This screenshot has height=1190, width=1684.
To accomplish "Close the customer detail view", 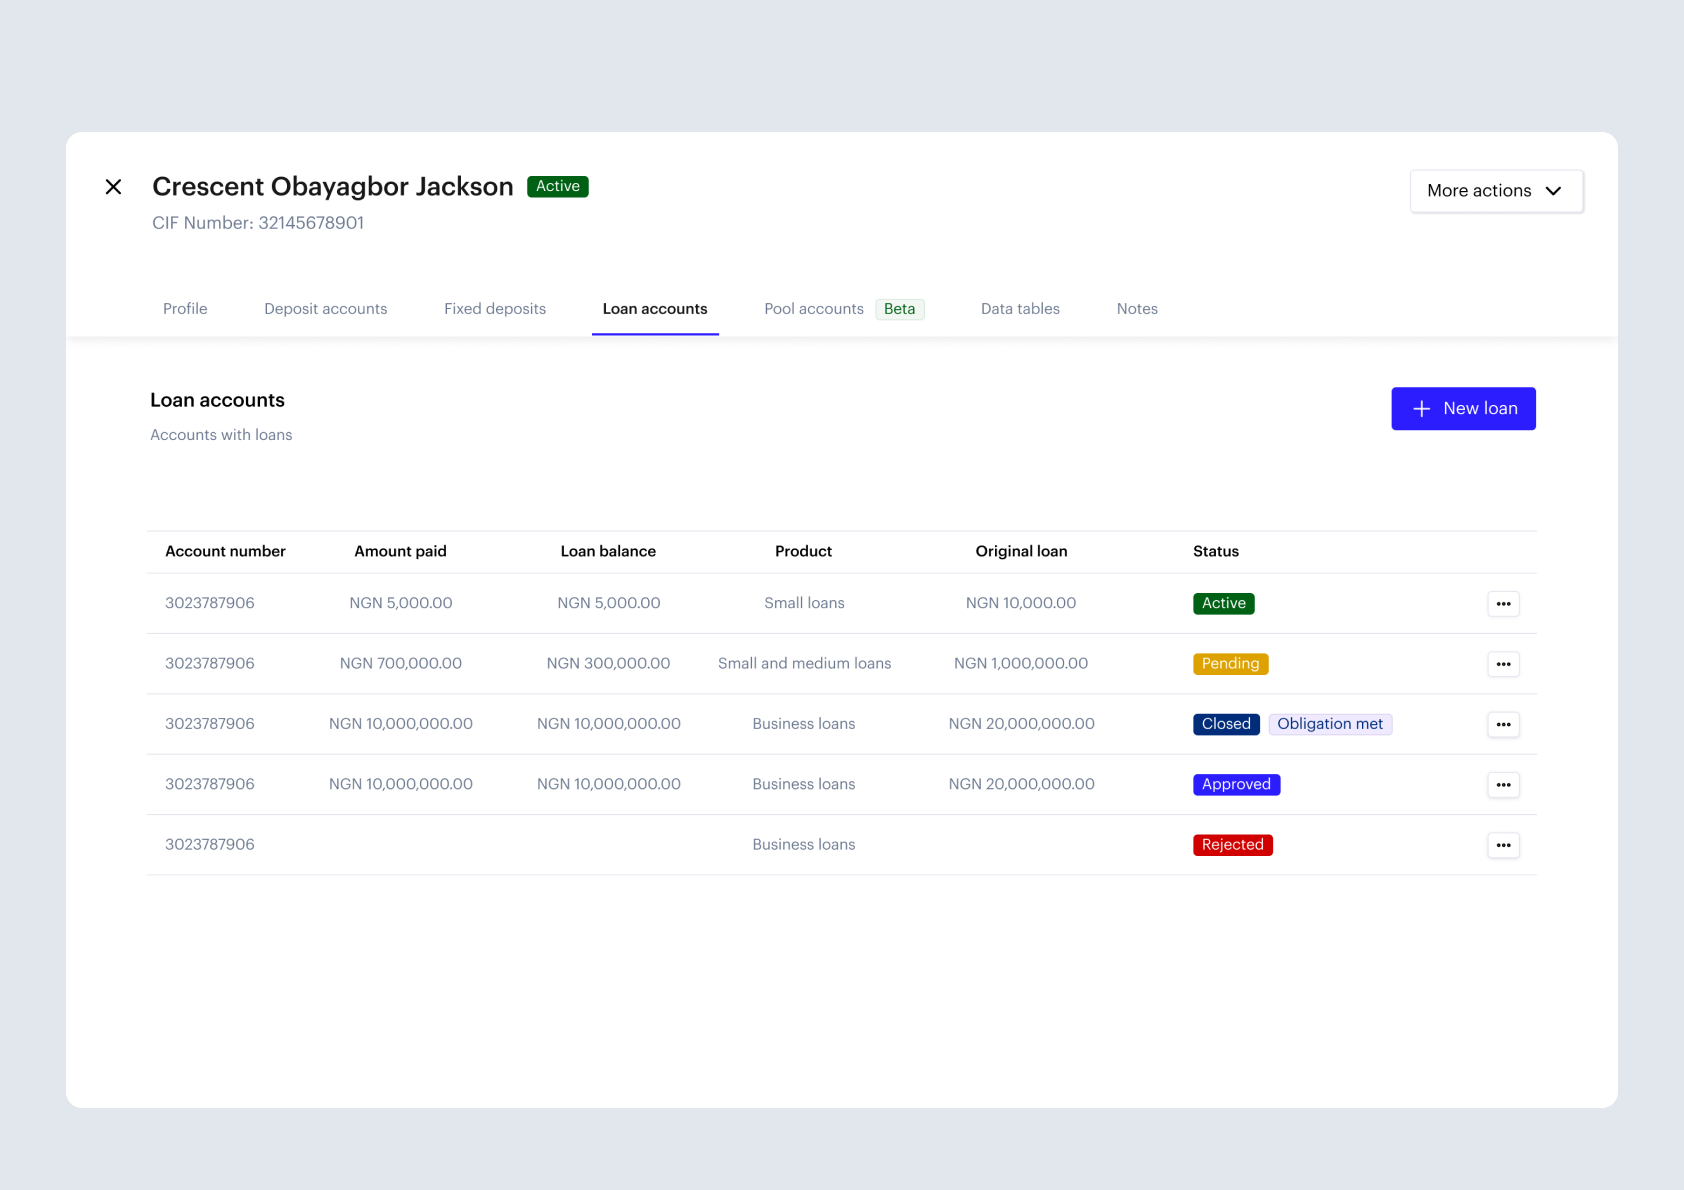I will (x=113, y=187).
